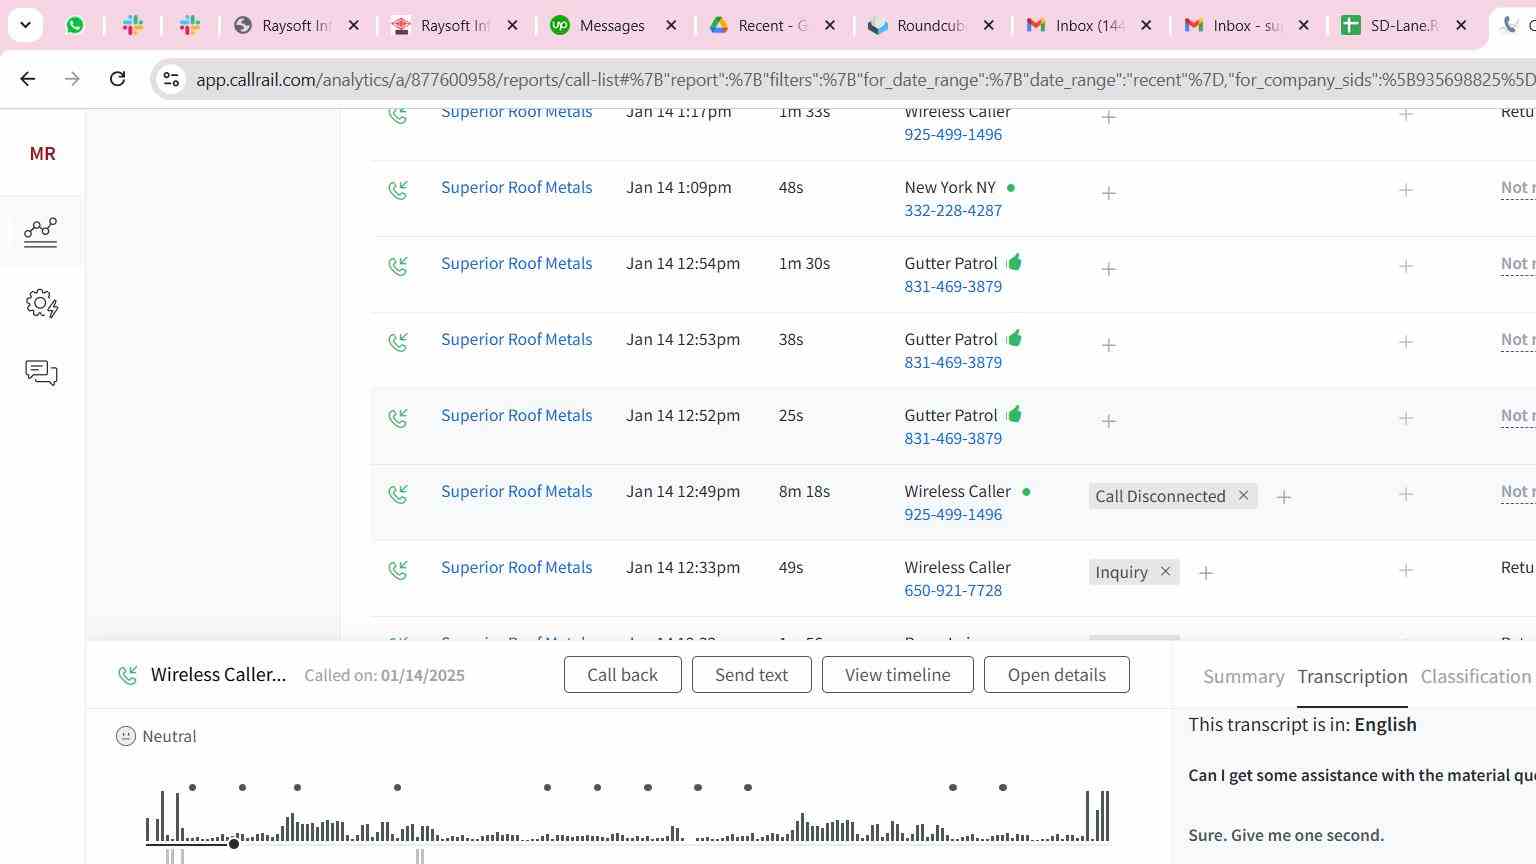Screen dimensions: 1536x864
Task: Click second-column plus for Jan 14 12:49pm call
Action: (1406, 494)
